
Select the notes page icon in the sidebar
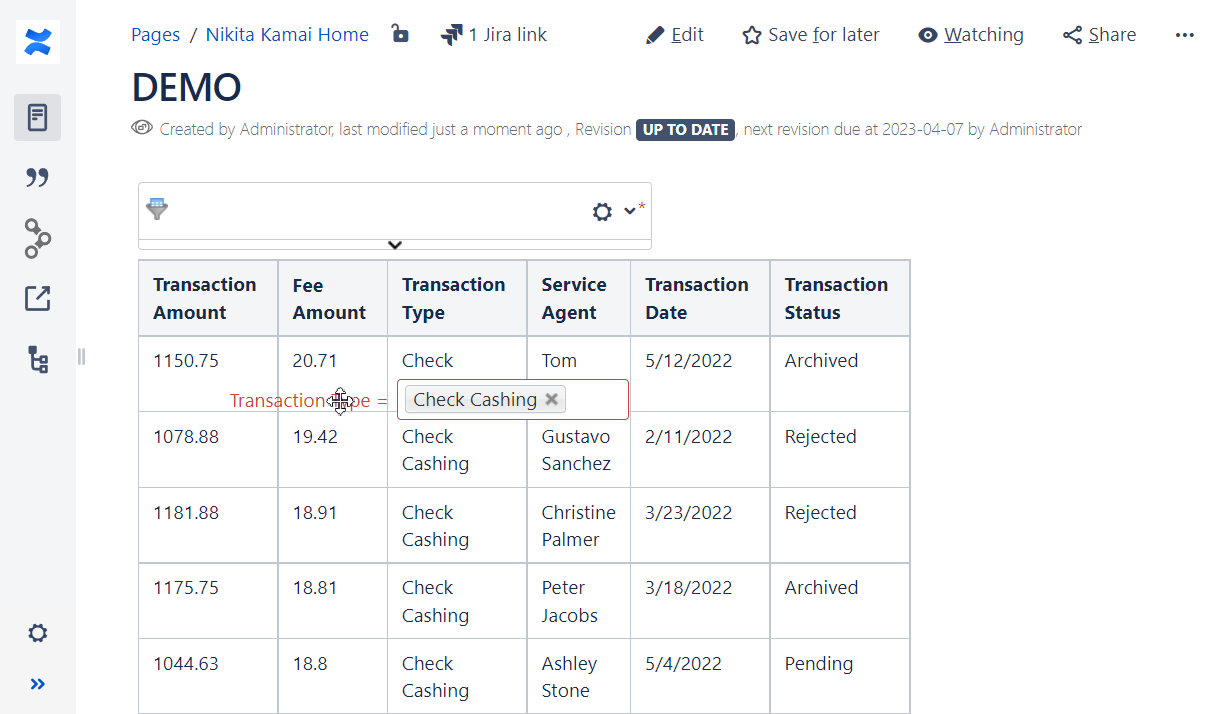37,117
